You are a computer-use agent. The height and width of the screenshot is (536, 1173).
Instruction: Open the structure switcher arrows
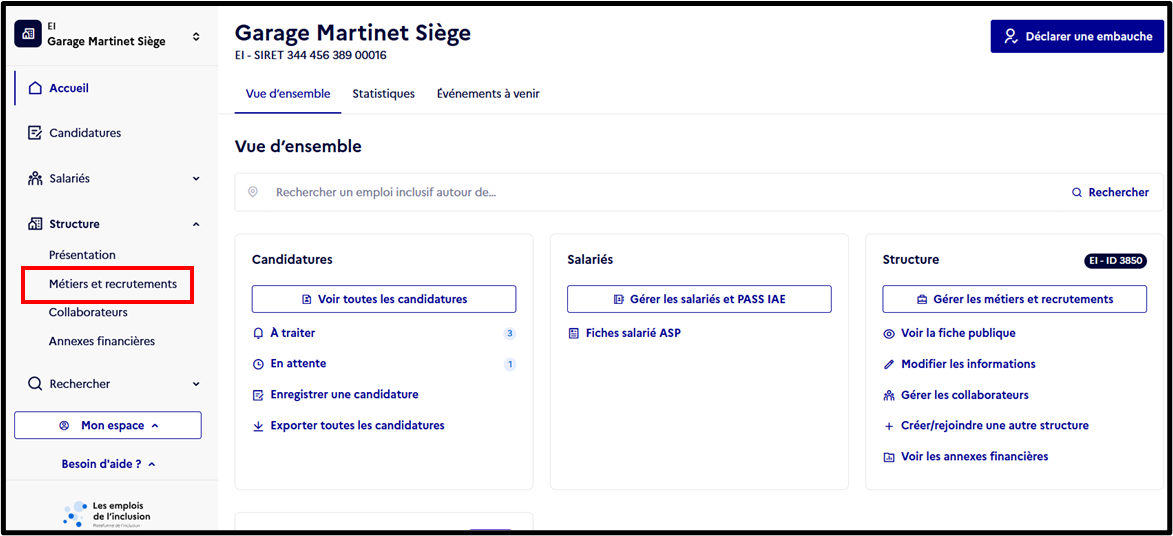[196, 35]
